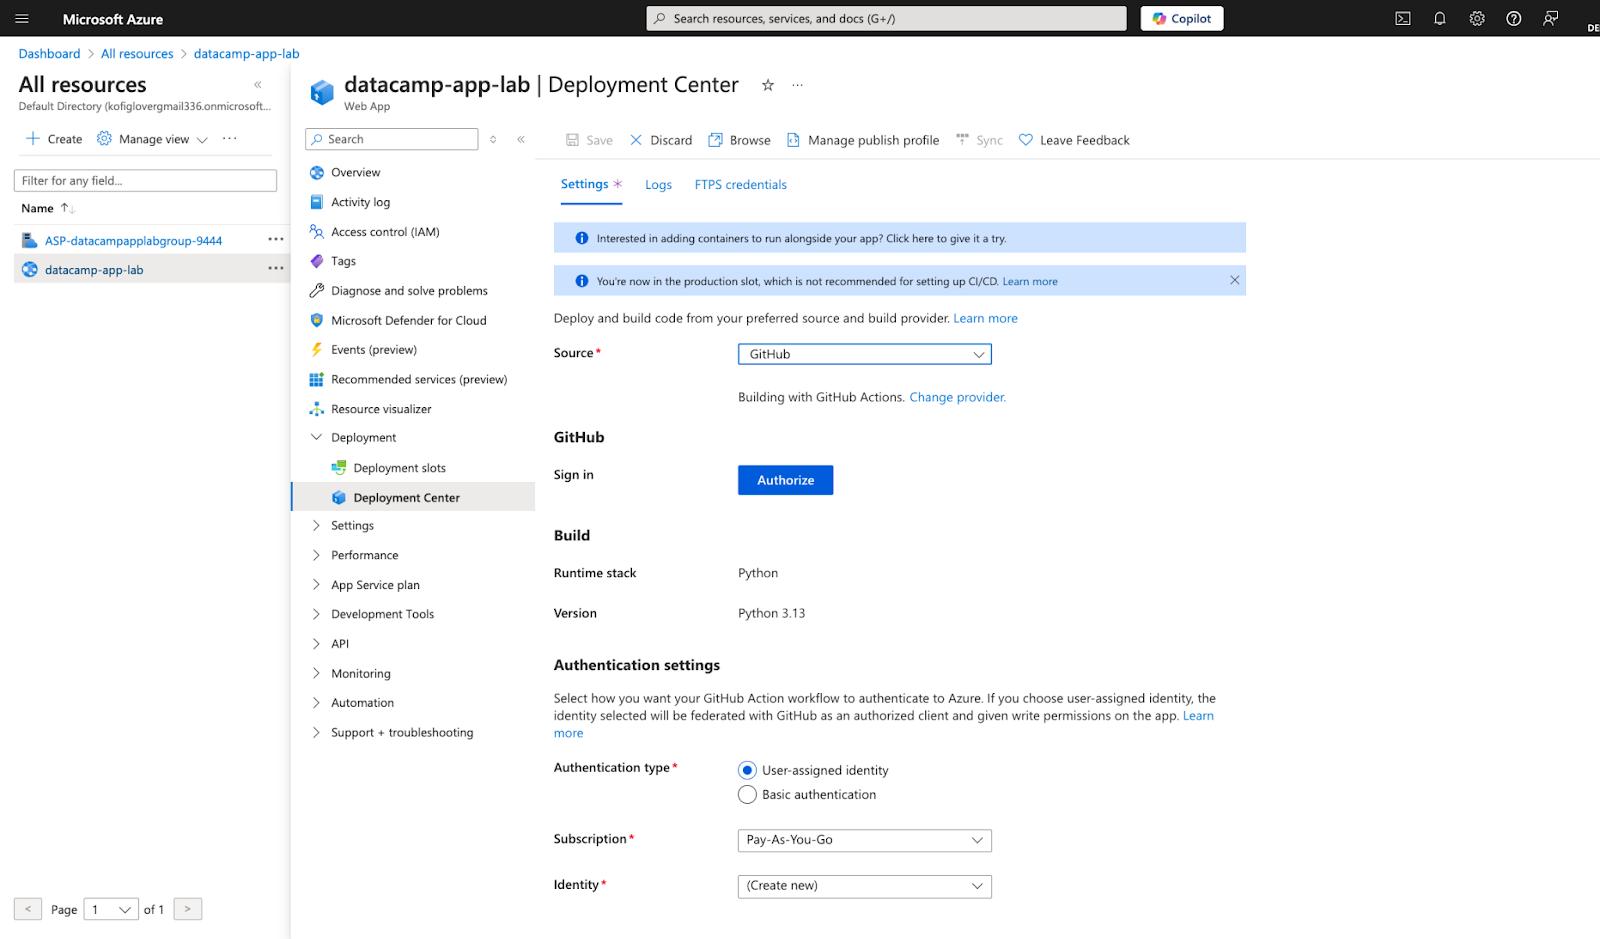Open portal settings gear icon
The width and height of the screenshot is (1600, 939).
click(1477, 18)
